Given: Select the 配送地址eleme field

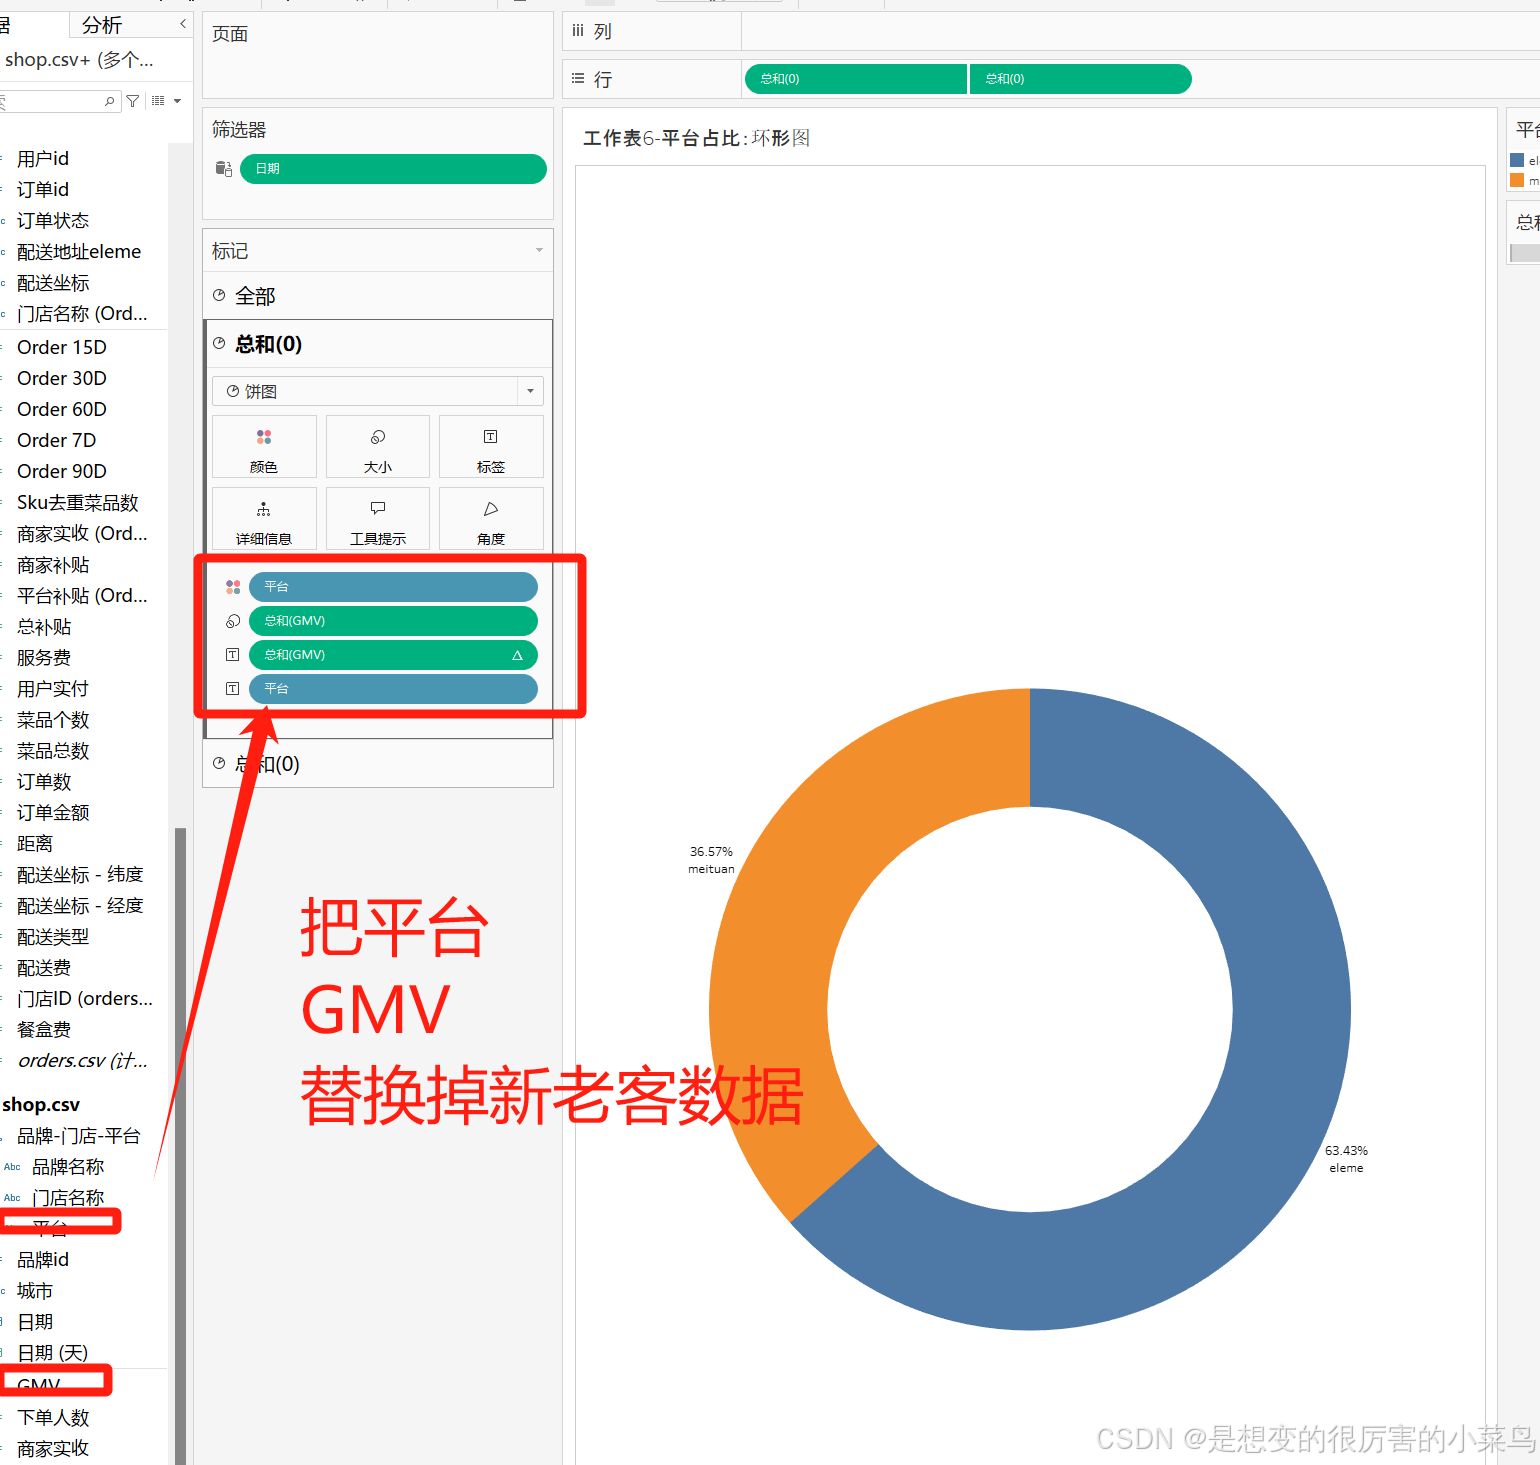Looking at the screenshot, I should point(79,252).
